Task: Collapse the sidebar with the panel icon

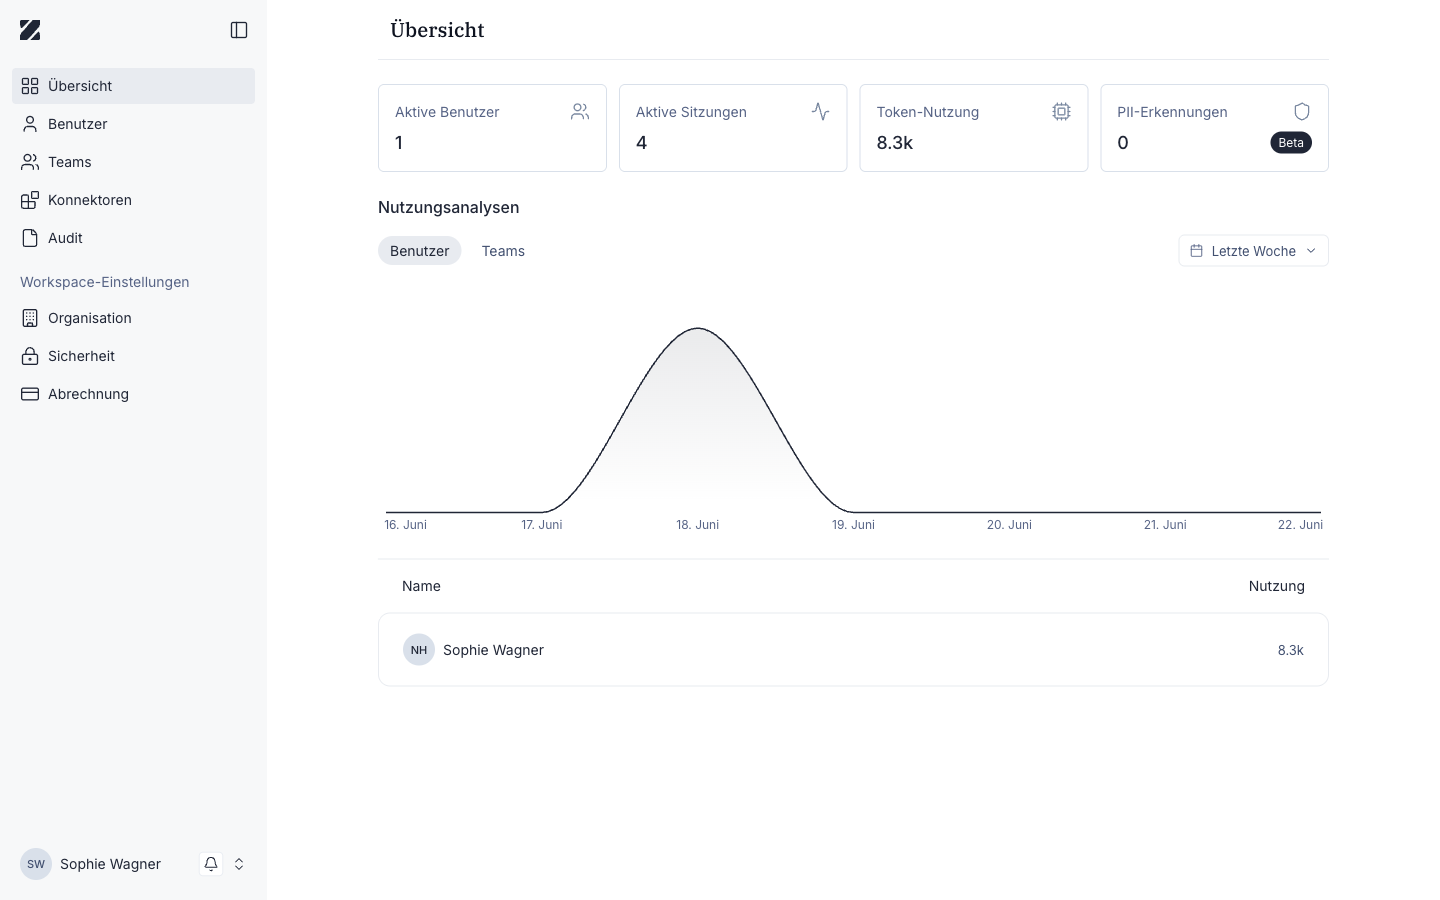Action: click(x=239, y=30)
